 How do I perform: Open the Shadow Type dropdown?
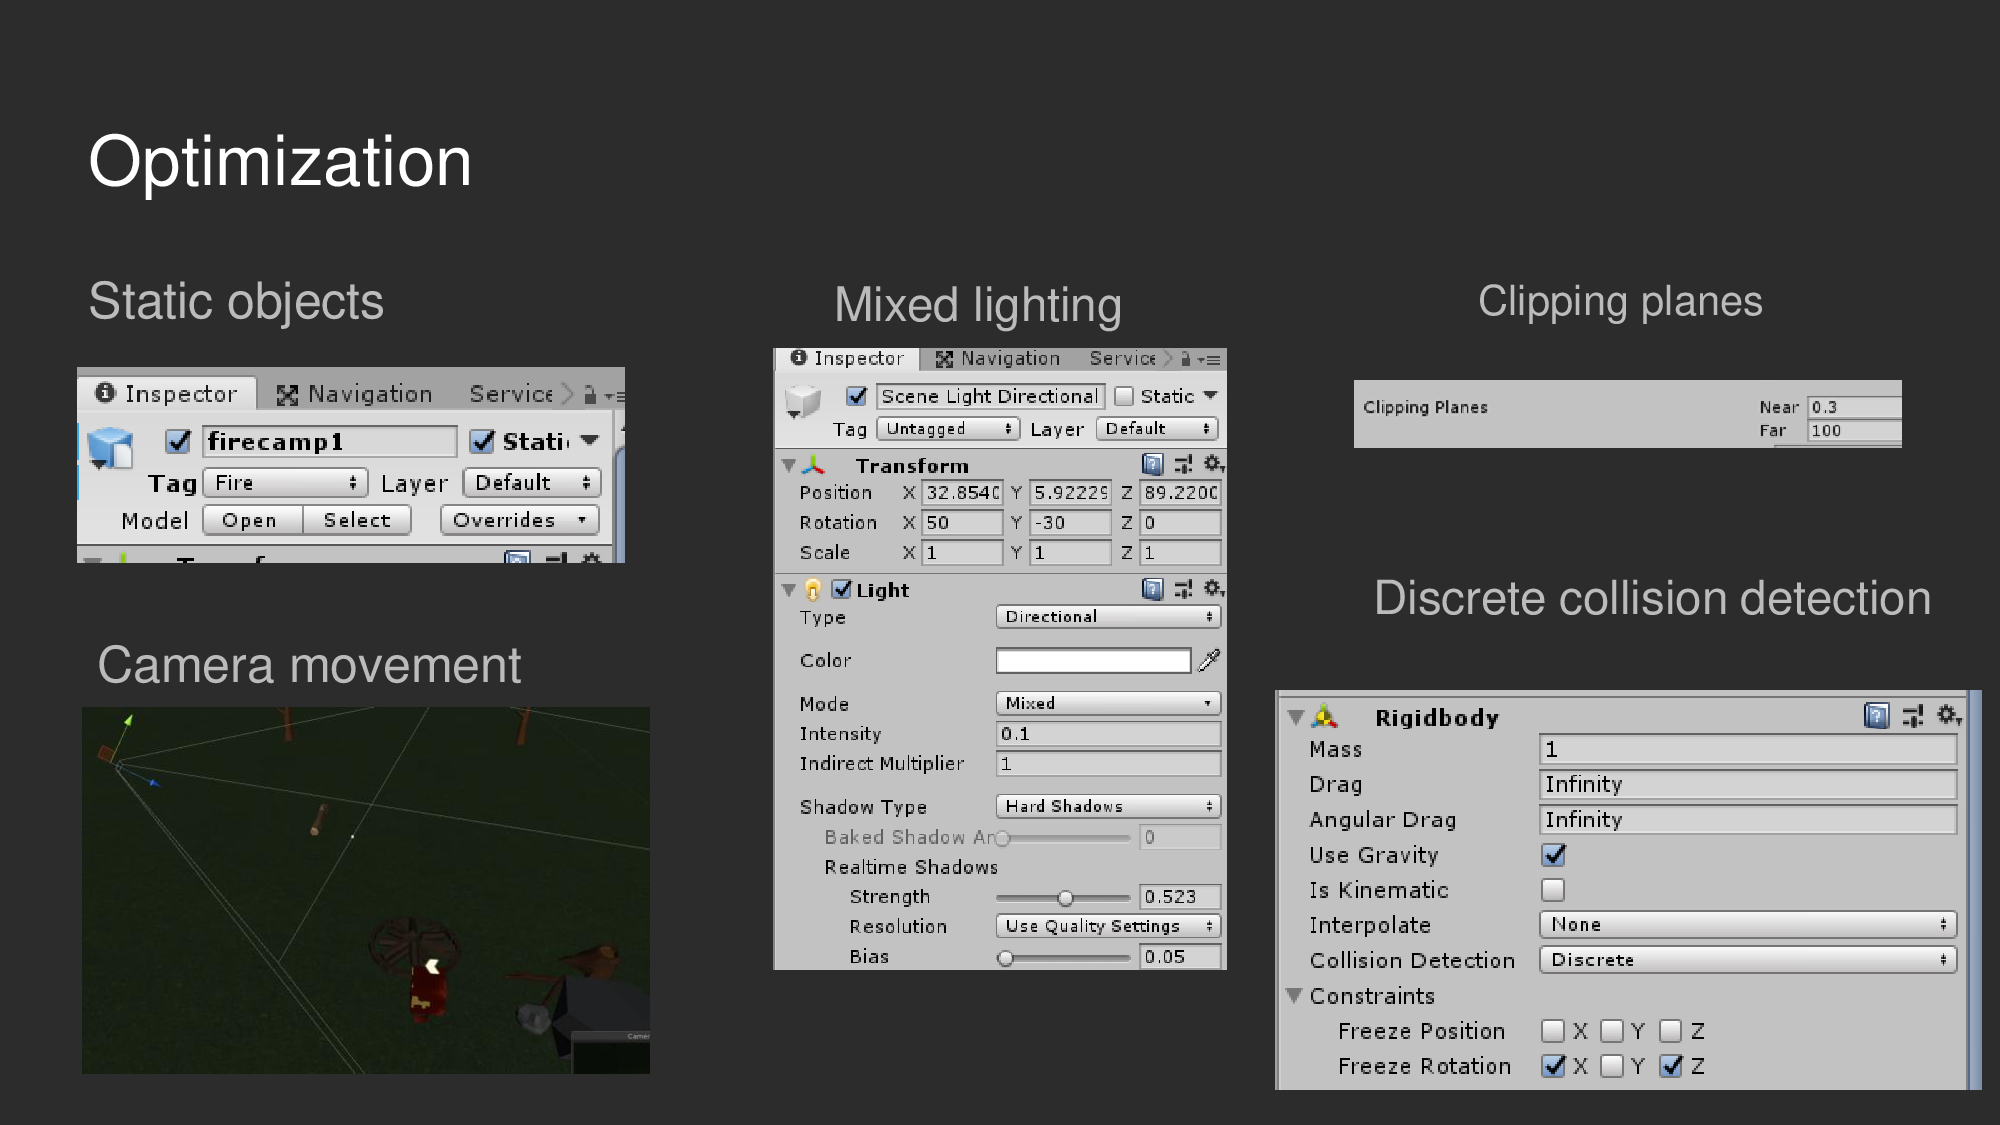1108,806
